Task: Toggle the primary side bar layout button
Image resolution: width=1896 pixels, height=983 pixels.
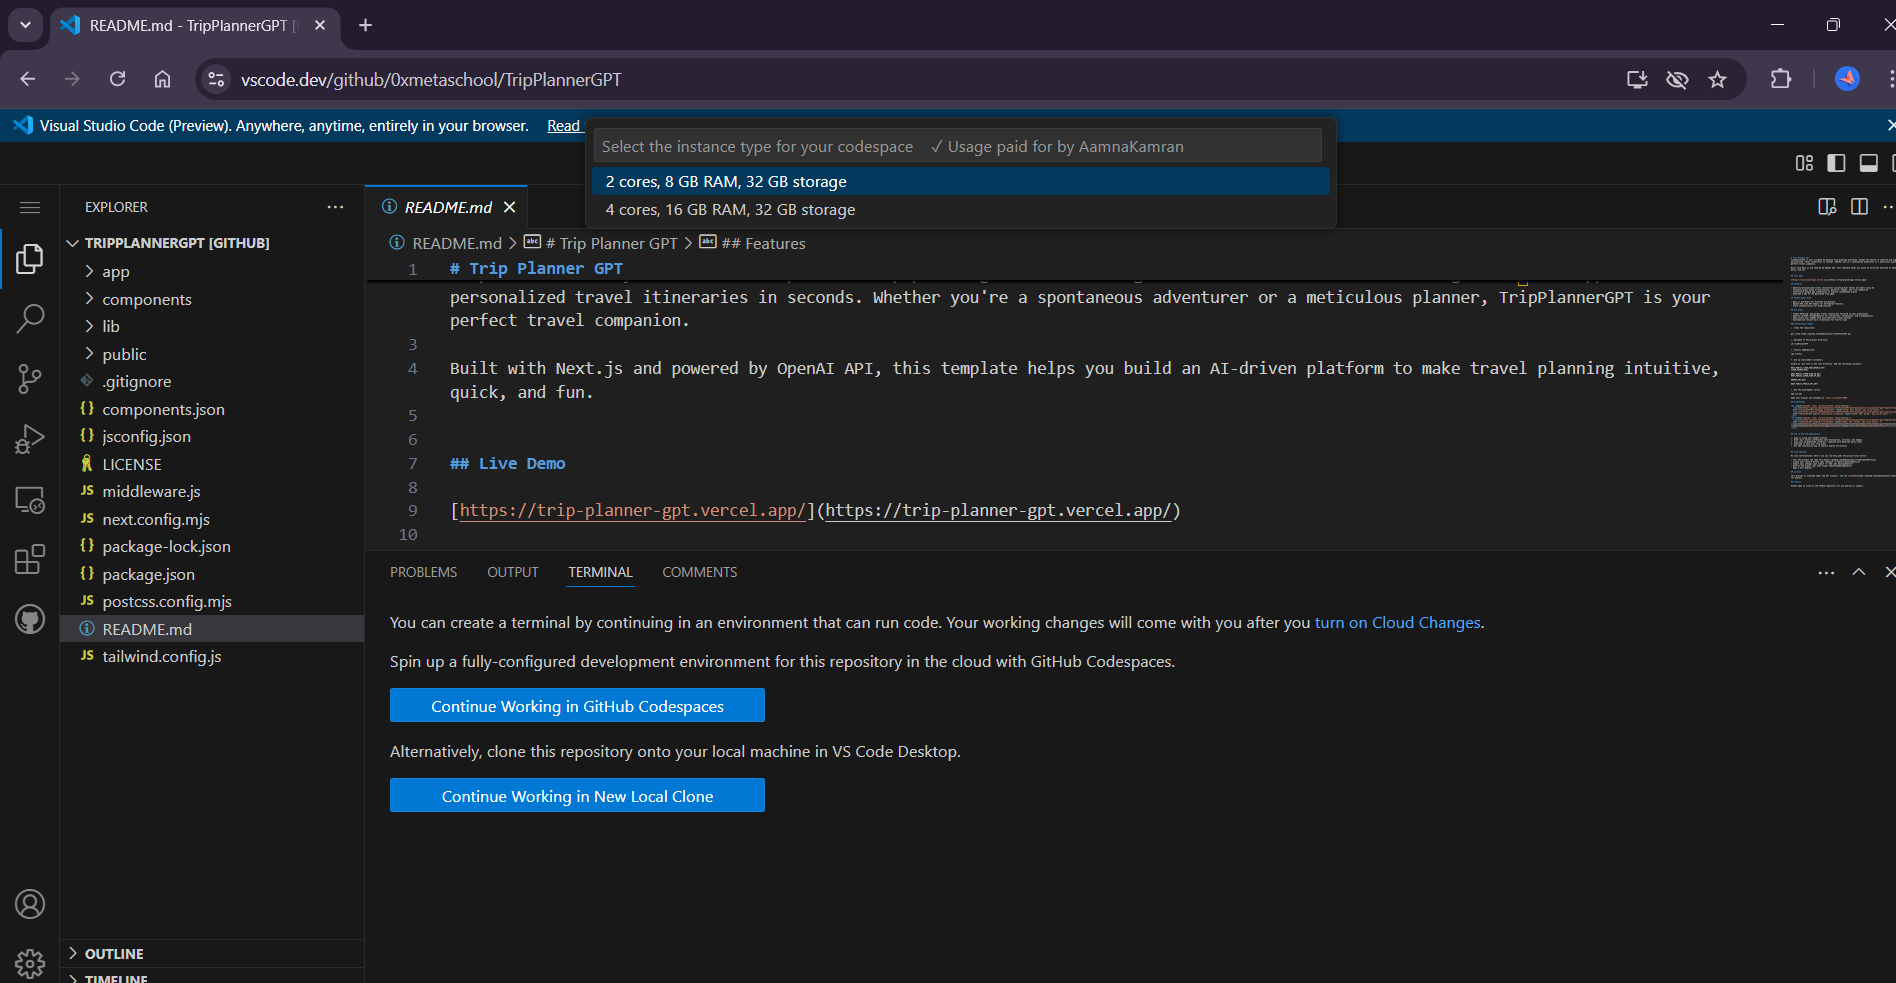Action: coord(1836,163)
